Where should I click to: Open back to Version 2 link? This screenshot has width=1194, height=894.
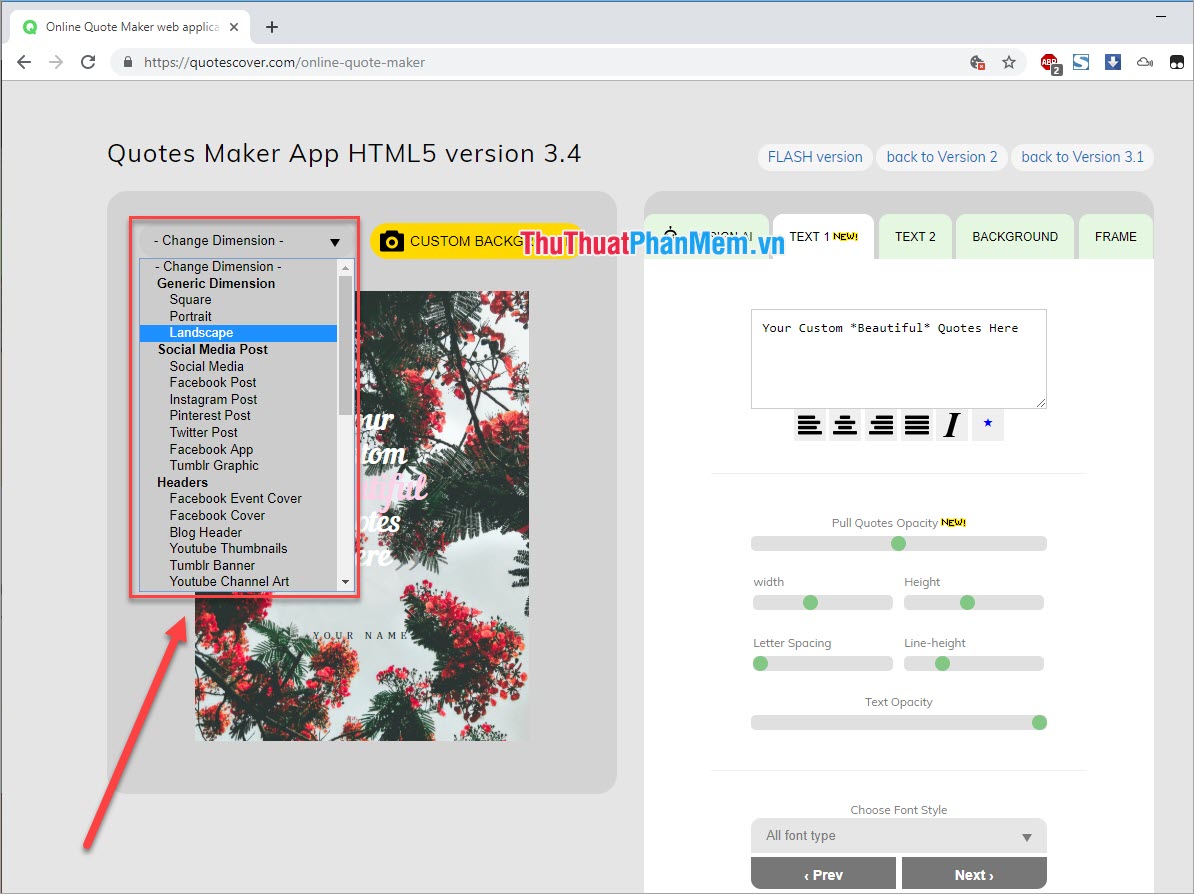[941, 157]
